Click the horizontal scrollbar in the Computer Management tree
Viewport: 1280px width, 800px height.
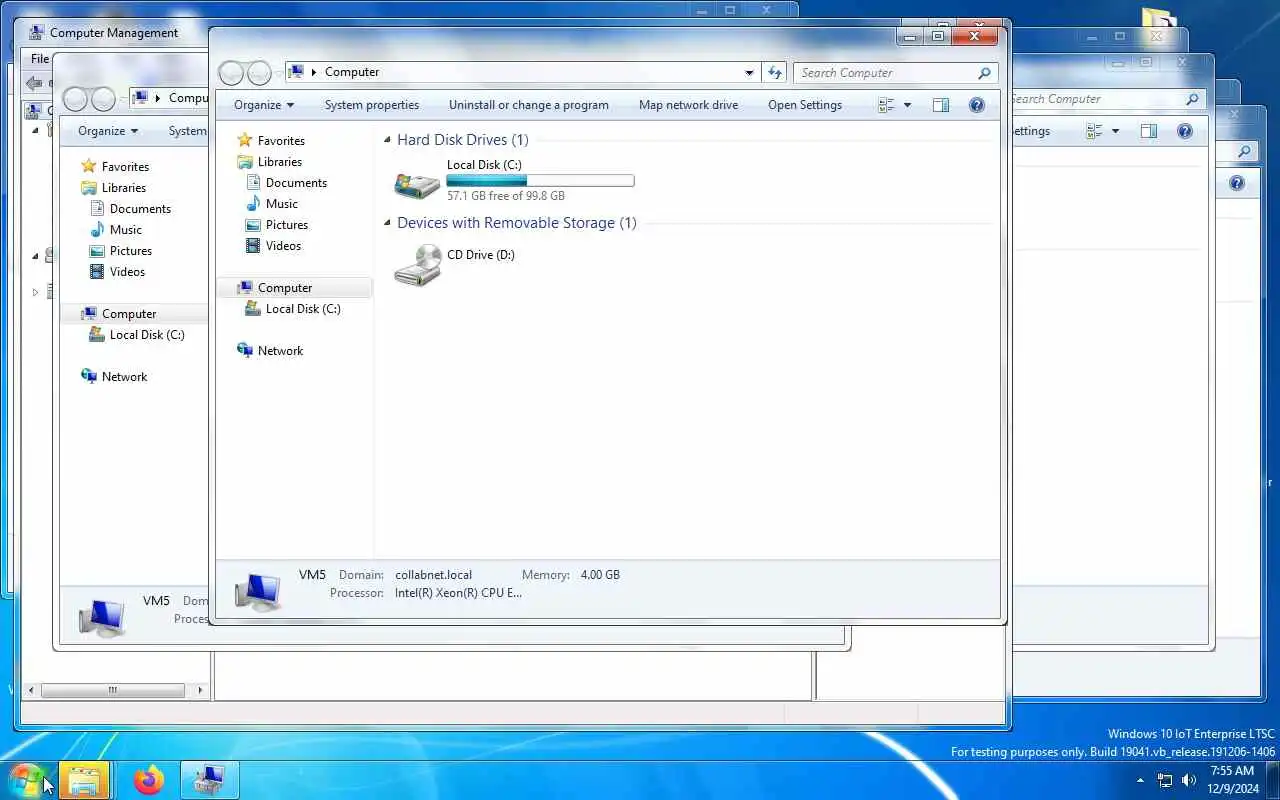coord(112,690)
